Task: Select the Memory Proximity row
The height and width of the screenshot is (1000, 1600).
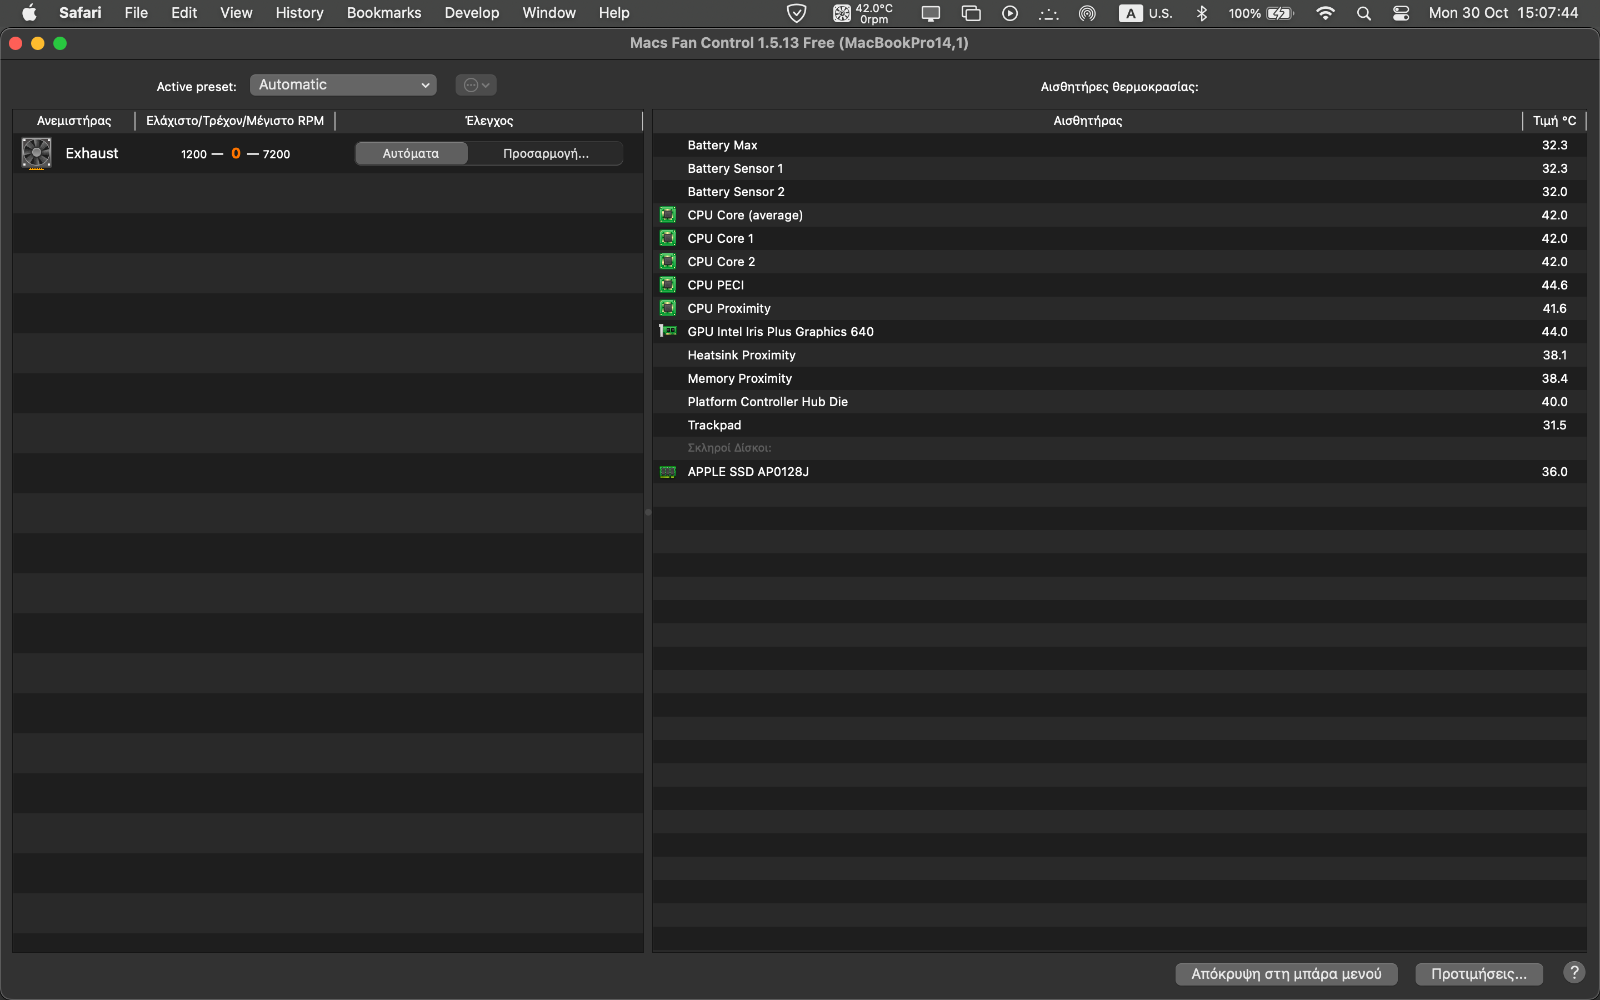Action: pos(1120,379)
